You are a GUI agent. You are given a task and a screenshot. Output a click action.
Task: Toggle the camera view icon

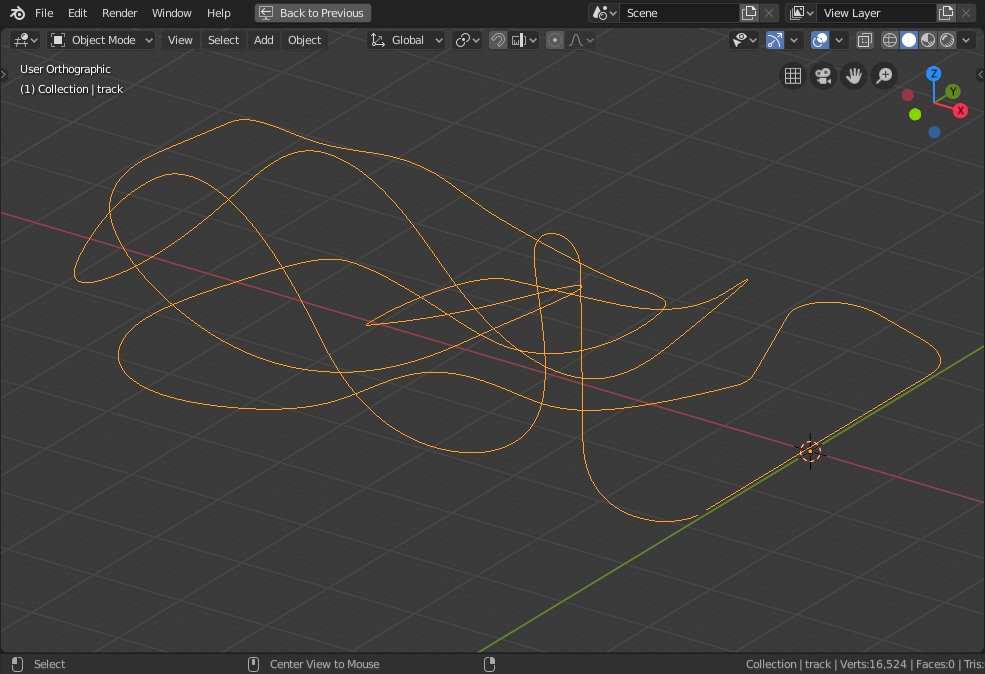coord(823,76)
